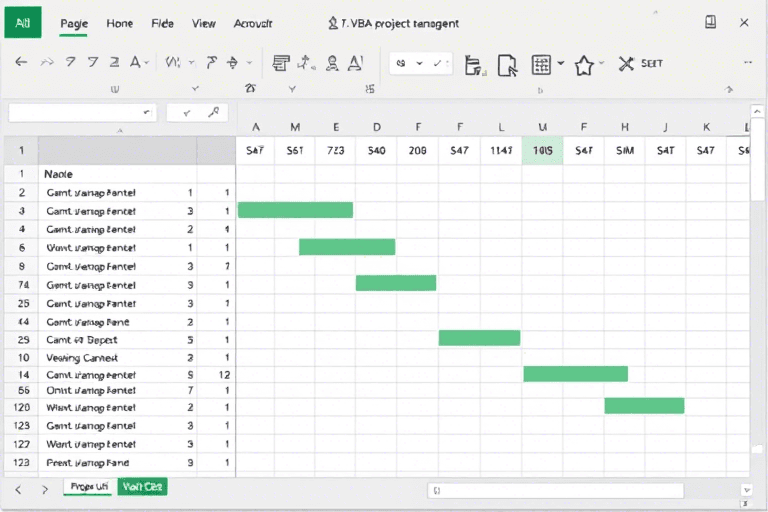Expand the name box dropdown arrow
768x512 pixels.
click(147, 113)
